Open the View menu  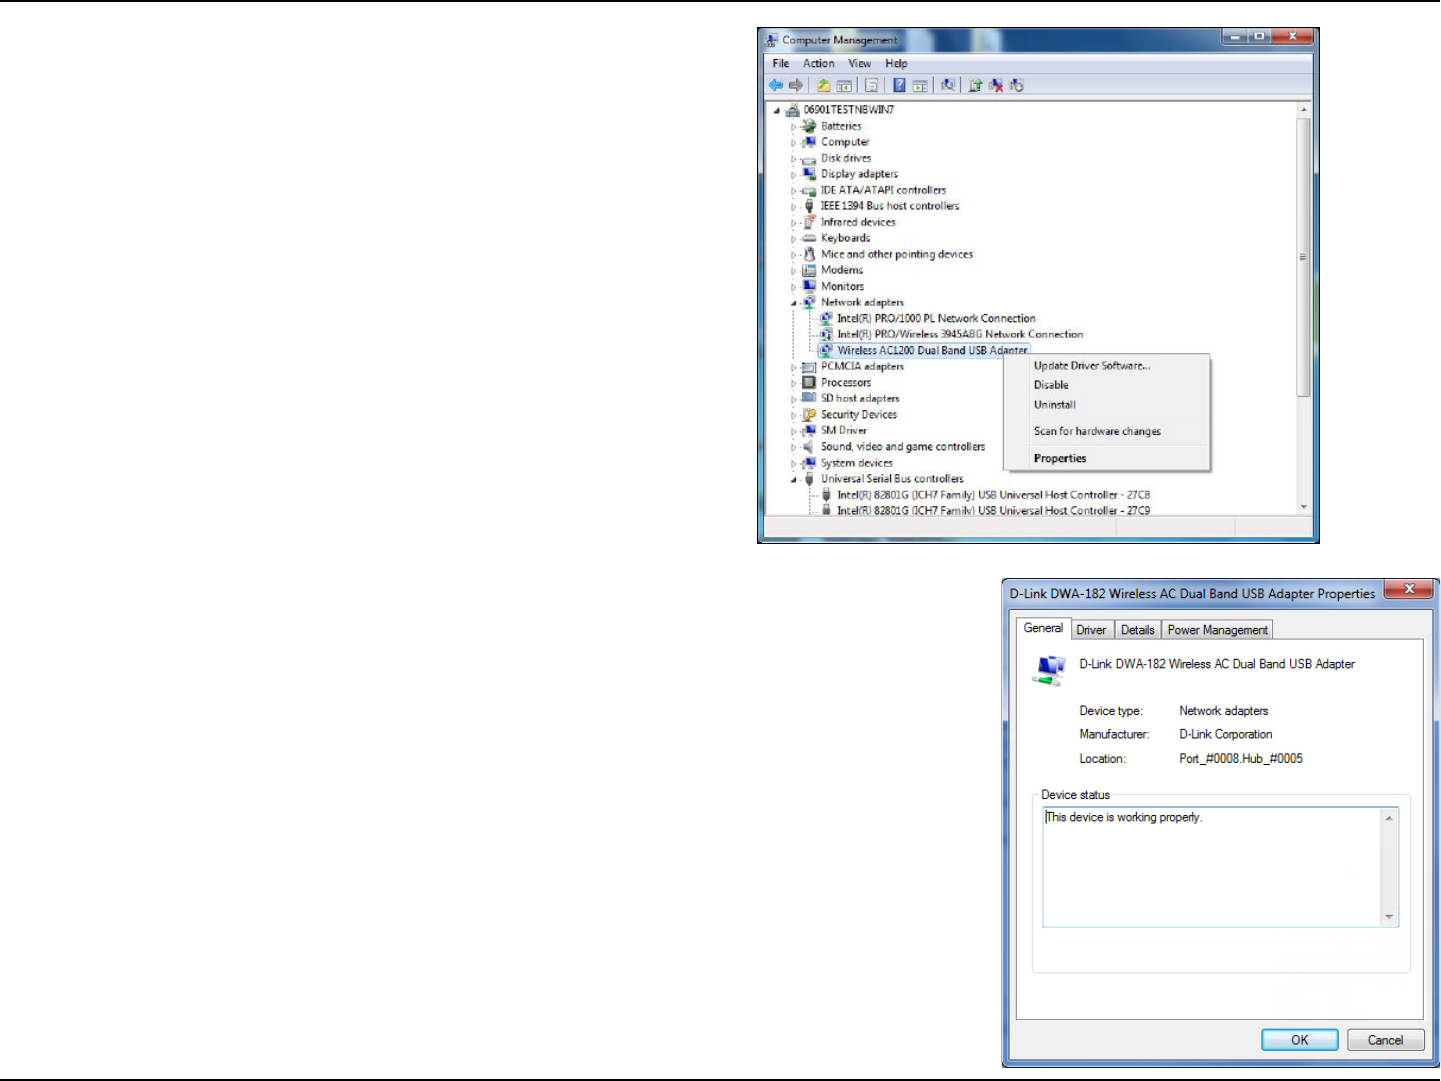(859, 63)
